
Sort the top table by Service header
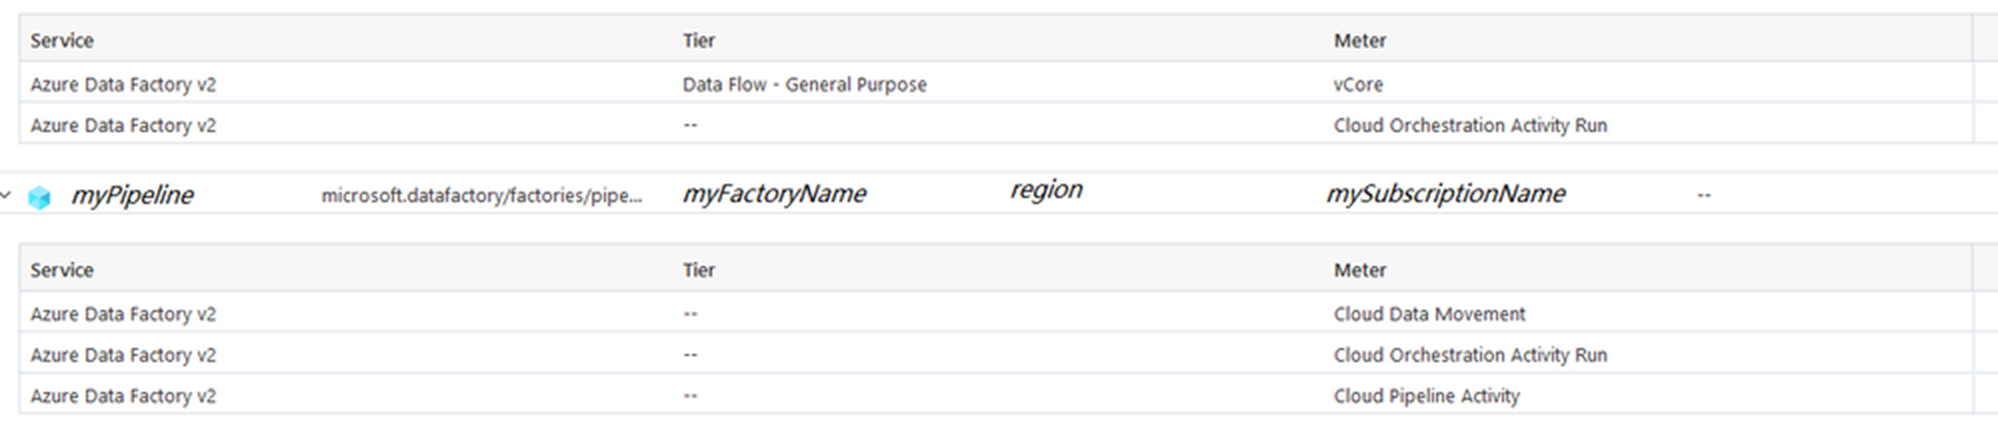coord(62,41)
